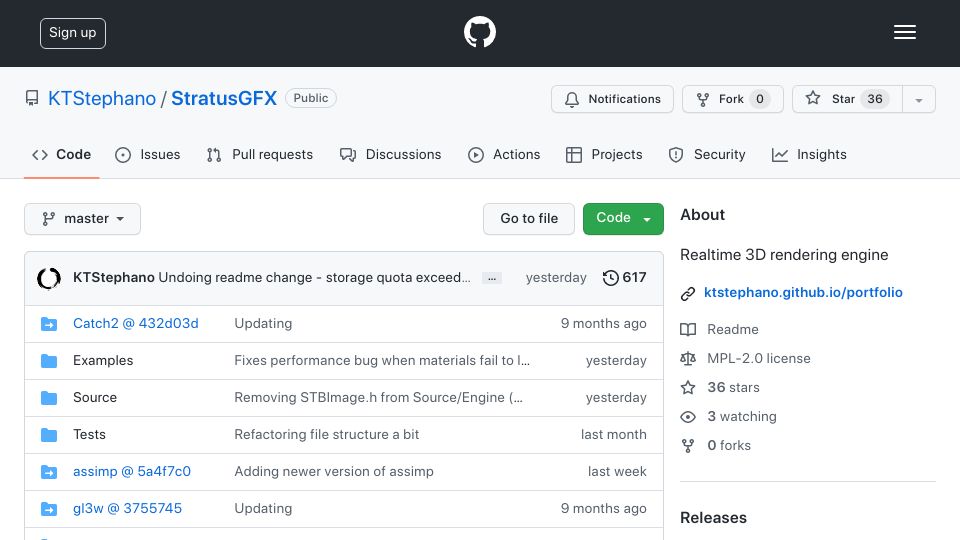
Task: Click the license scale icon
Action: point(688,359)
